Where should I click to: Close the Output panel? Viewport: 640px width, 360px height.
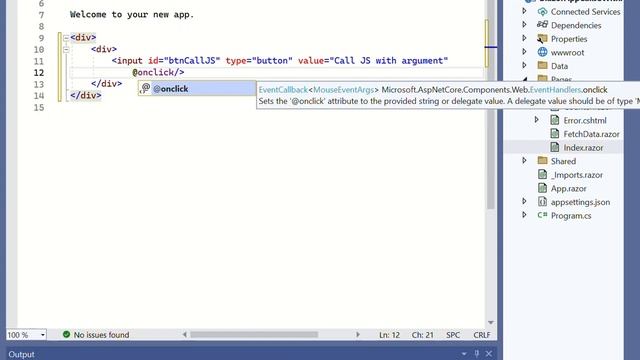pyautogui.click(x=489, y=354)
